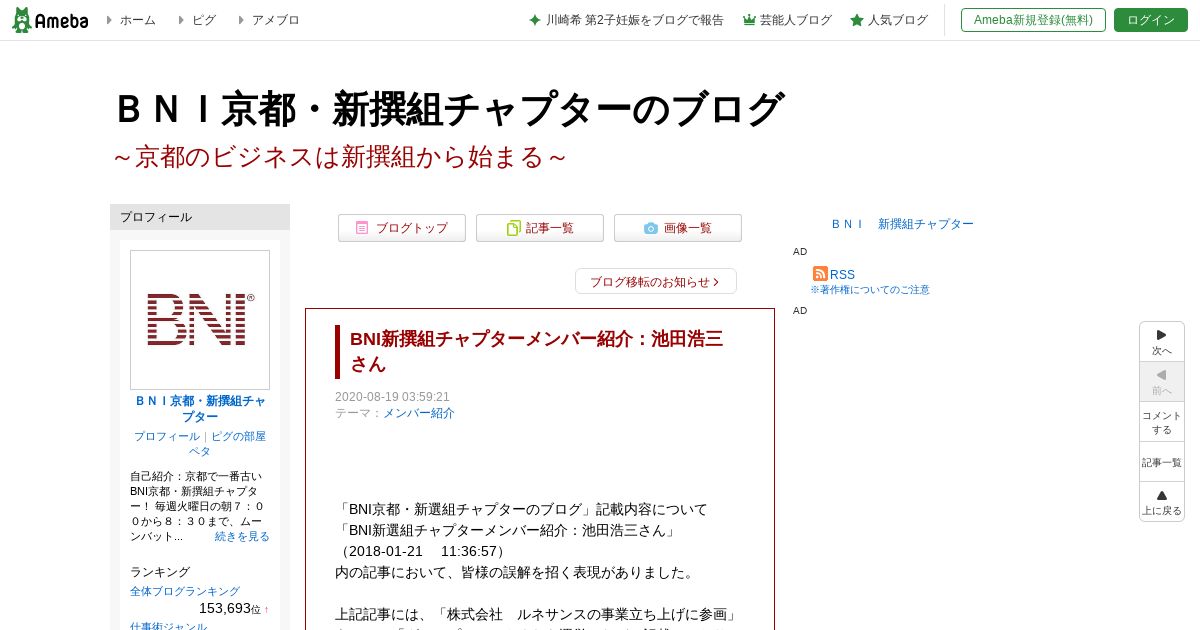Open 記事一覧 tab above article
This screenshot has height=630, width=1200.
540,228
